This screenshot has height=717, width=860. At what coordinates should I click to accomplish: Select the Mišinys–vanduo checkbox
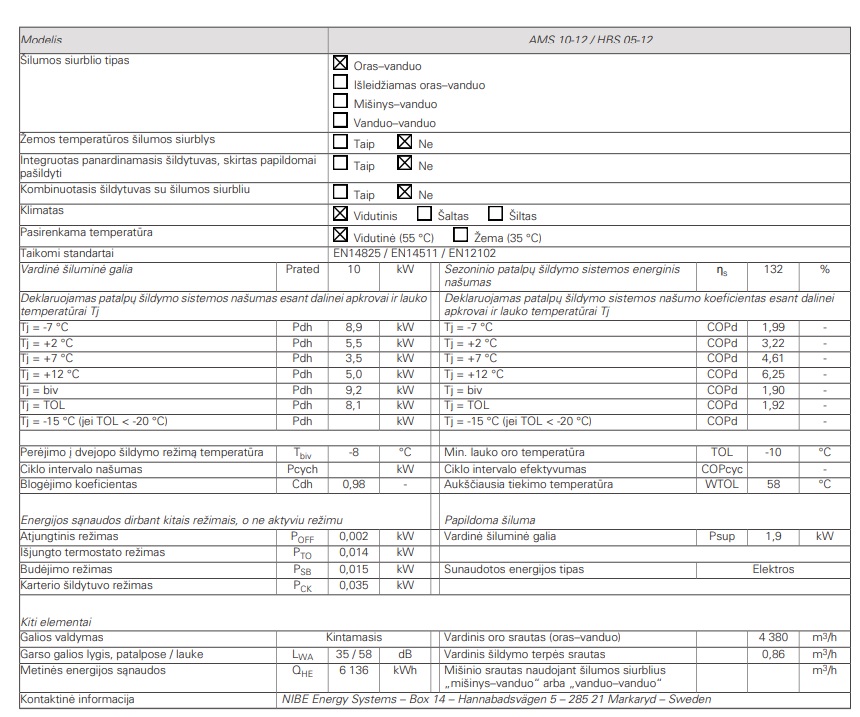(x=340, y=103)
